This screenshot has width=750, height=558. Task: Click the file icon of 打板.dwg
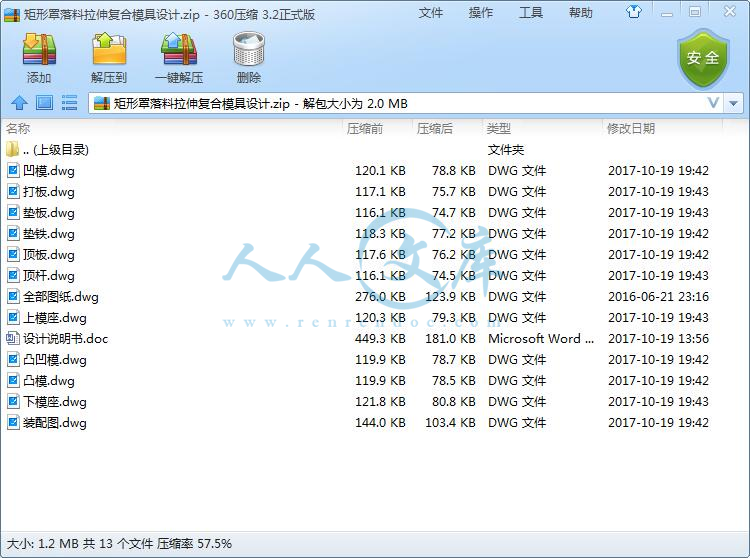pos(13,192)
